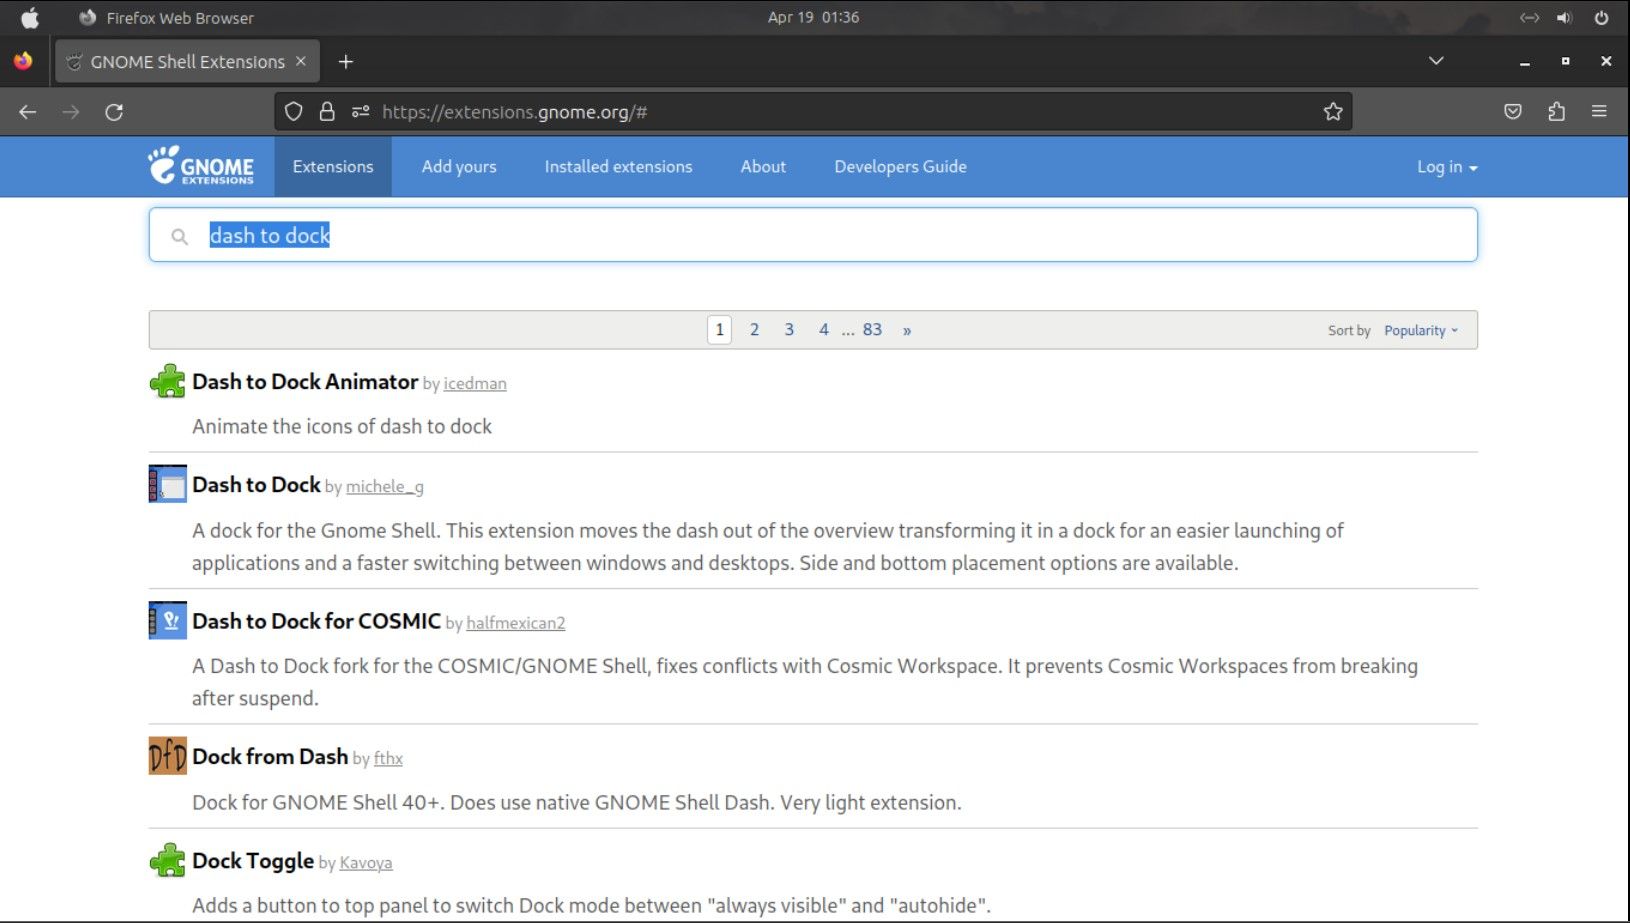Open the Add yours page
The height and width of the screenshot is (923, 1630).
(458, 167)
